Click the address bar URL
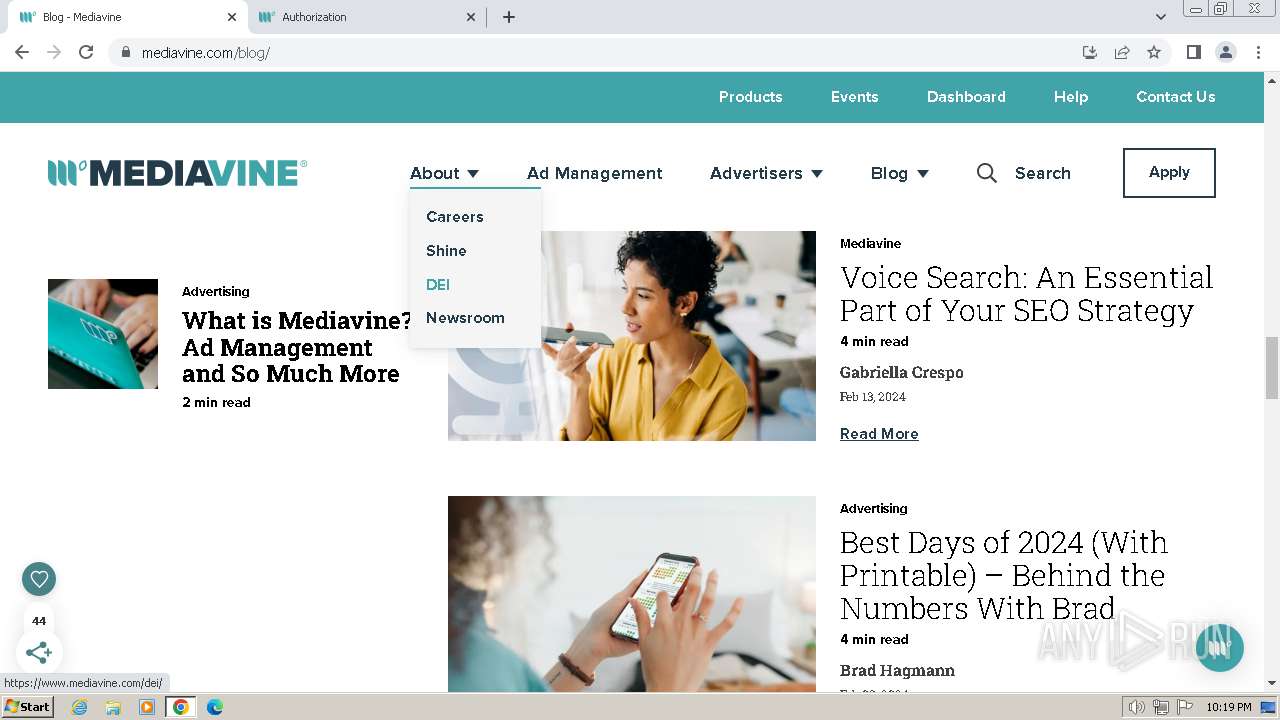 [x=205, y=53]
